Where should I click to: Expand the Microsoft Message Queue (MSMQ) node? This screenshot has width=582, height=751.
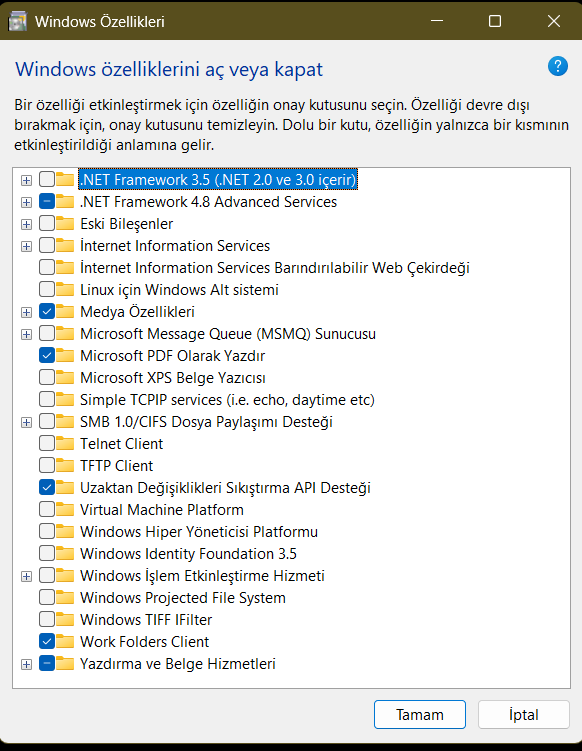pos(26,334)
